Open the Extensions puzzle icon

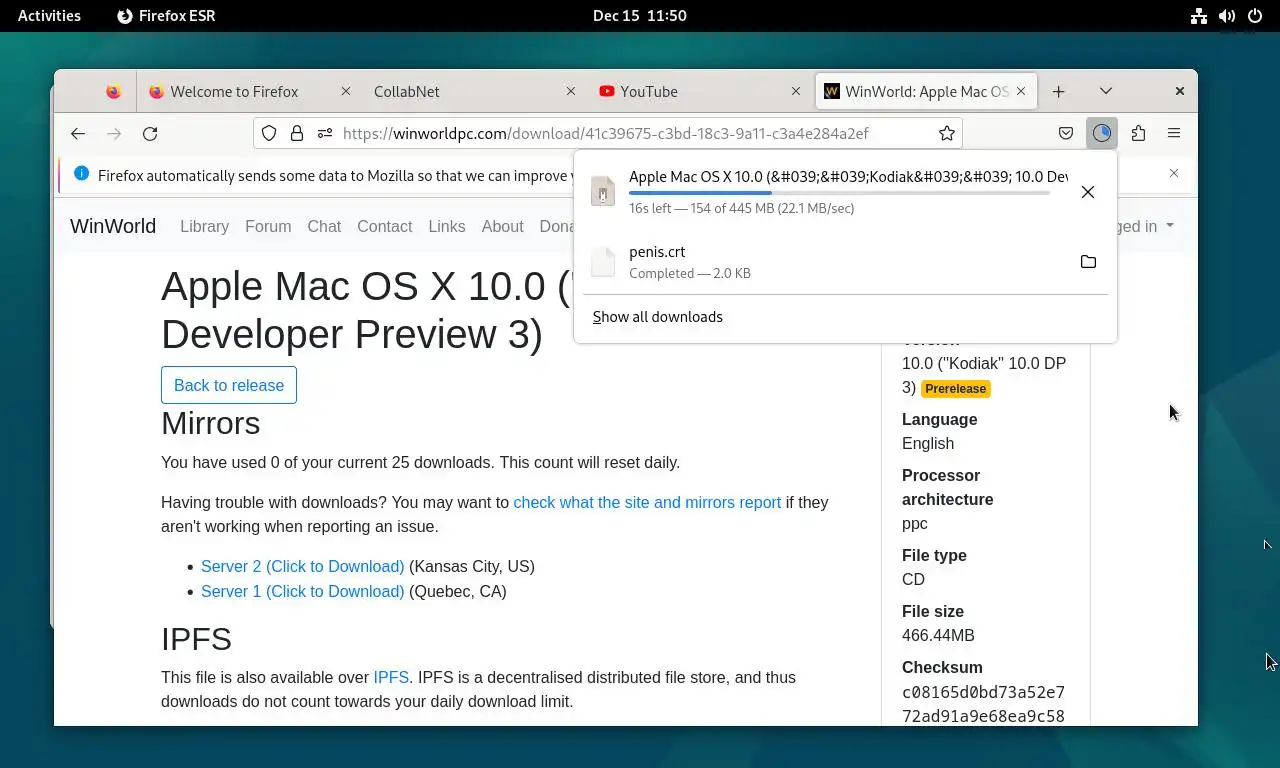(x=1138, y=133)
